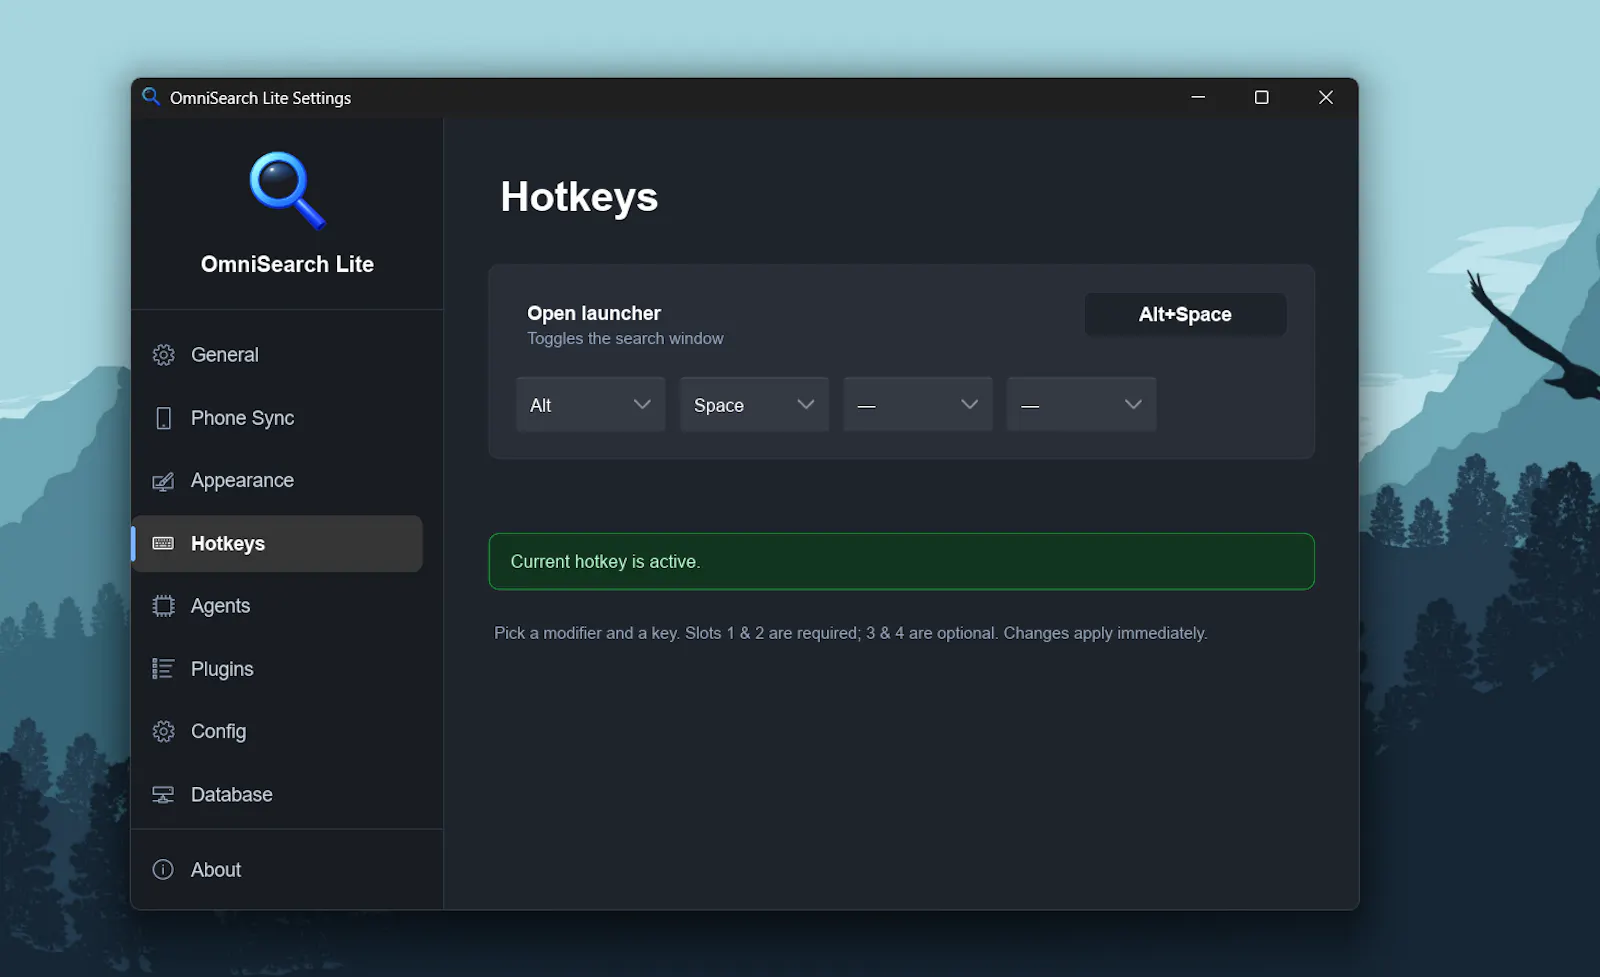Screen dimensions: 1600x977
Task: Expand the fourth hotkey slot dropdown
Action: tap(1081, 404)
